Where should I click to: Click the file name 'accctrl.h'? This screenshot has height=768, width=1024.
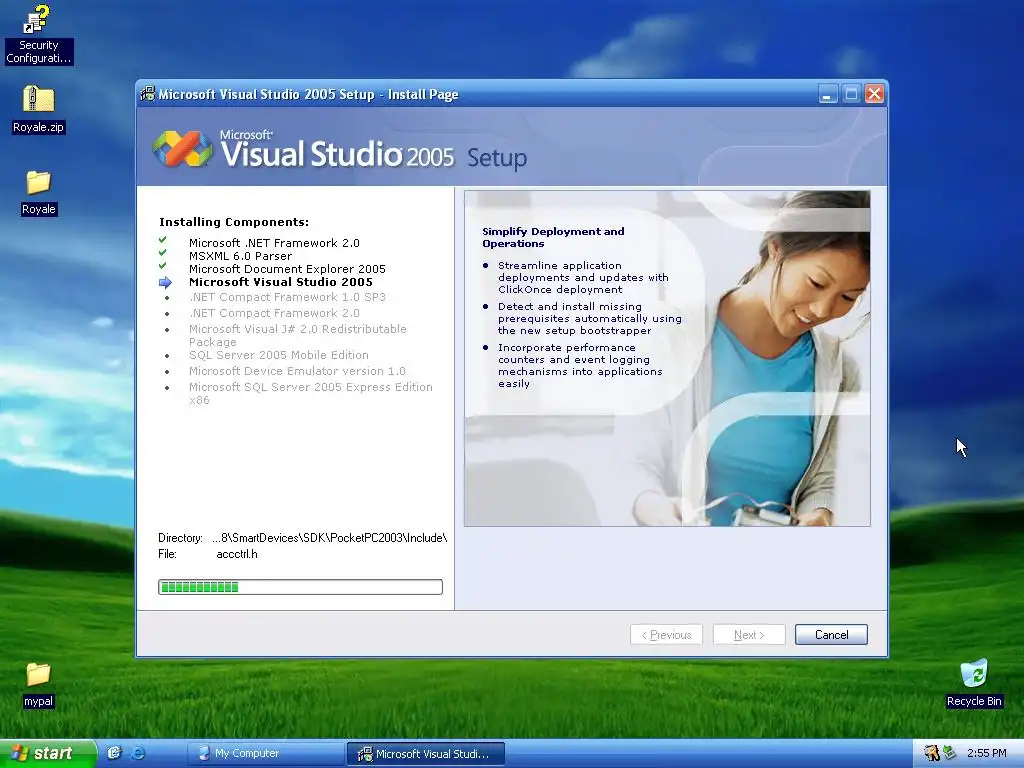[x=236, y=554]
